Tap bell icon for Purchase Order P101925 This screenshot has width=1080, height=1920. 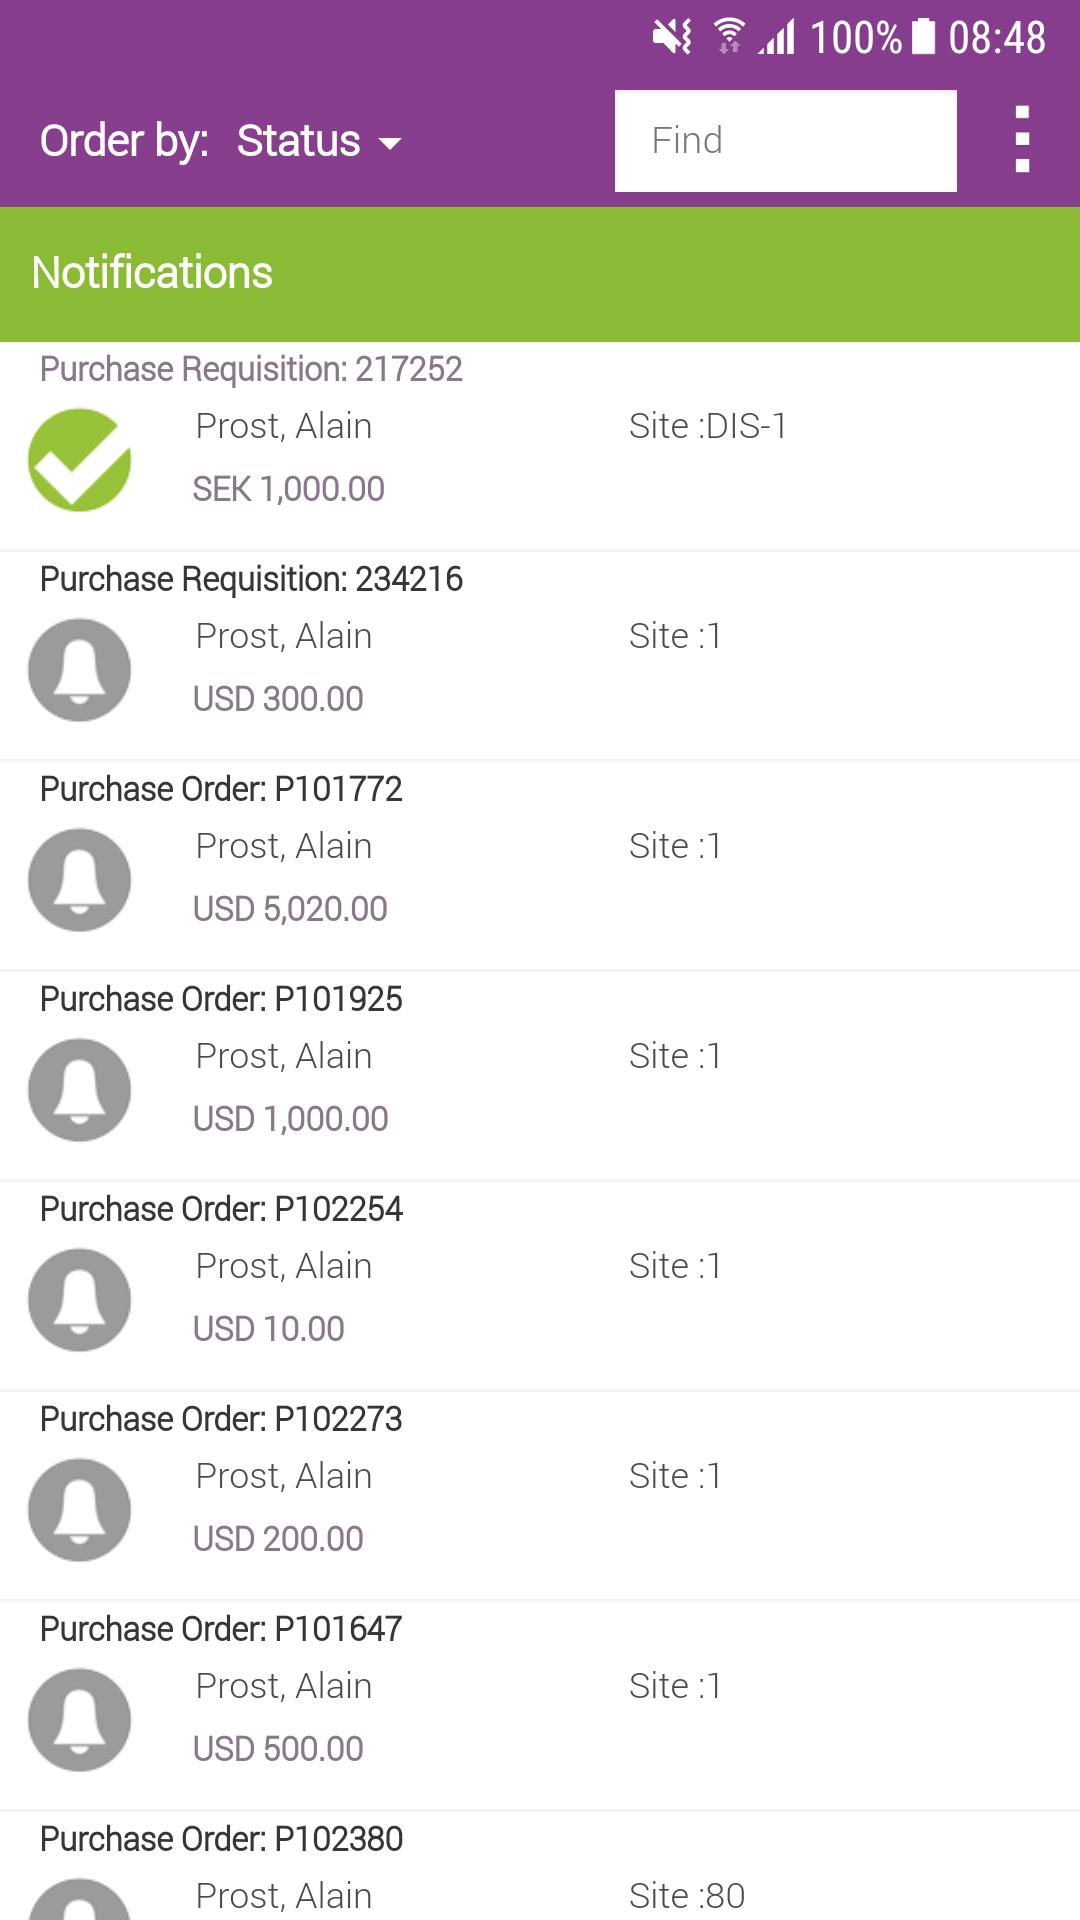80,1090
